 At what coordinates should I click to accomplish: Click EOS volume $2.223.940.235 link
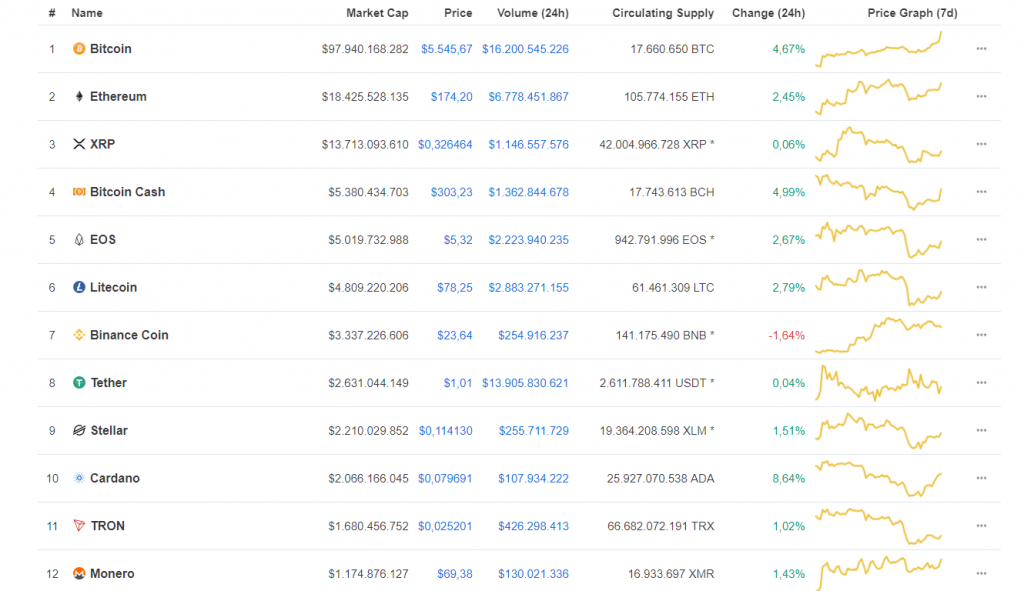(528, 240)
